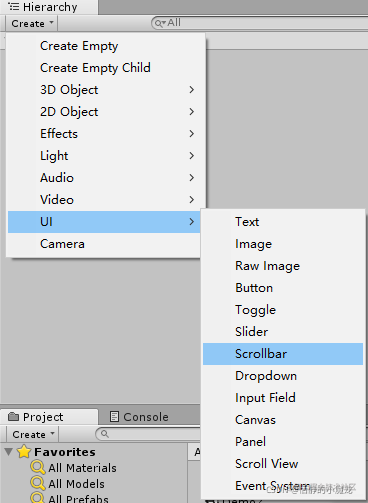Image resolution: width=368 pixels, height=503 pixels.
Task: Click the All Materials search icon
Action: [38, 467]
